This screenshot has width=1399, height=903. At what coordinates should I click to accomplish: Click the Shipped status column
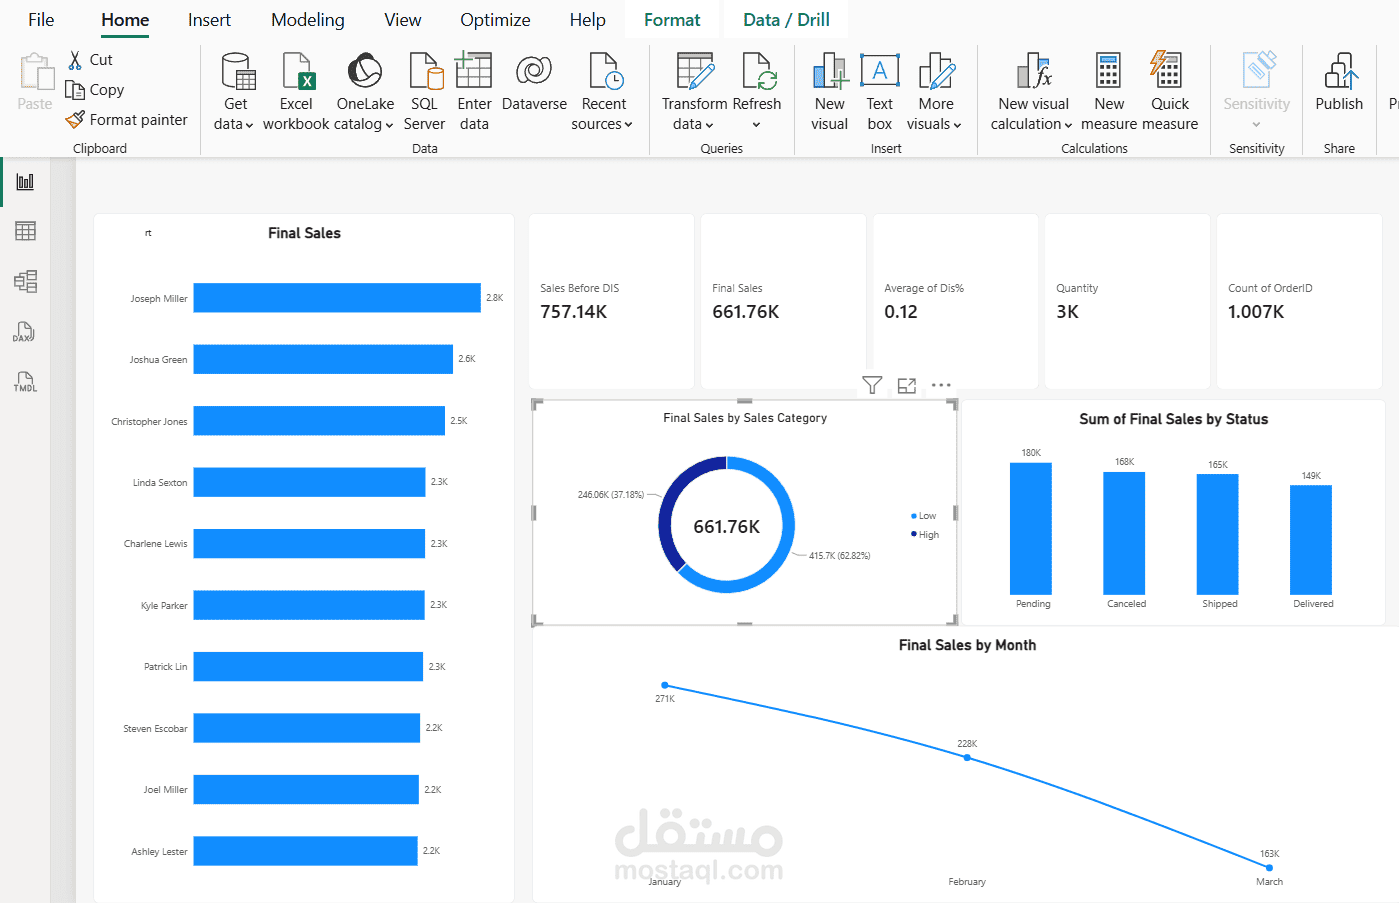click(x=1218, y=535)
